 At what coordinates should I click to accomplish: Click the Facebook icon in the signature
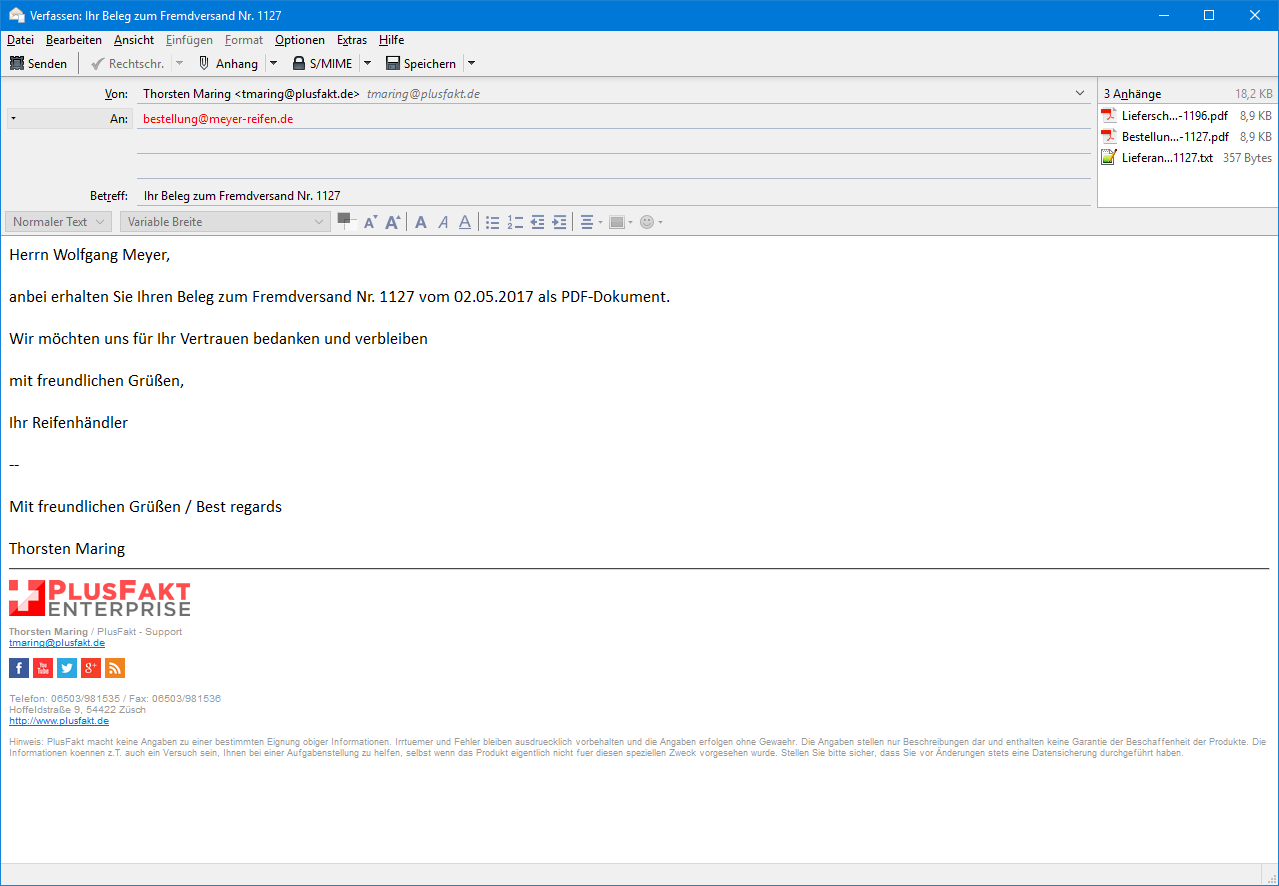(19, 668)
